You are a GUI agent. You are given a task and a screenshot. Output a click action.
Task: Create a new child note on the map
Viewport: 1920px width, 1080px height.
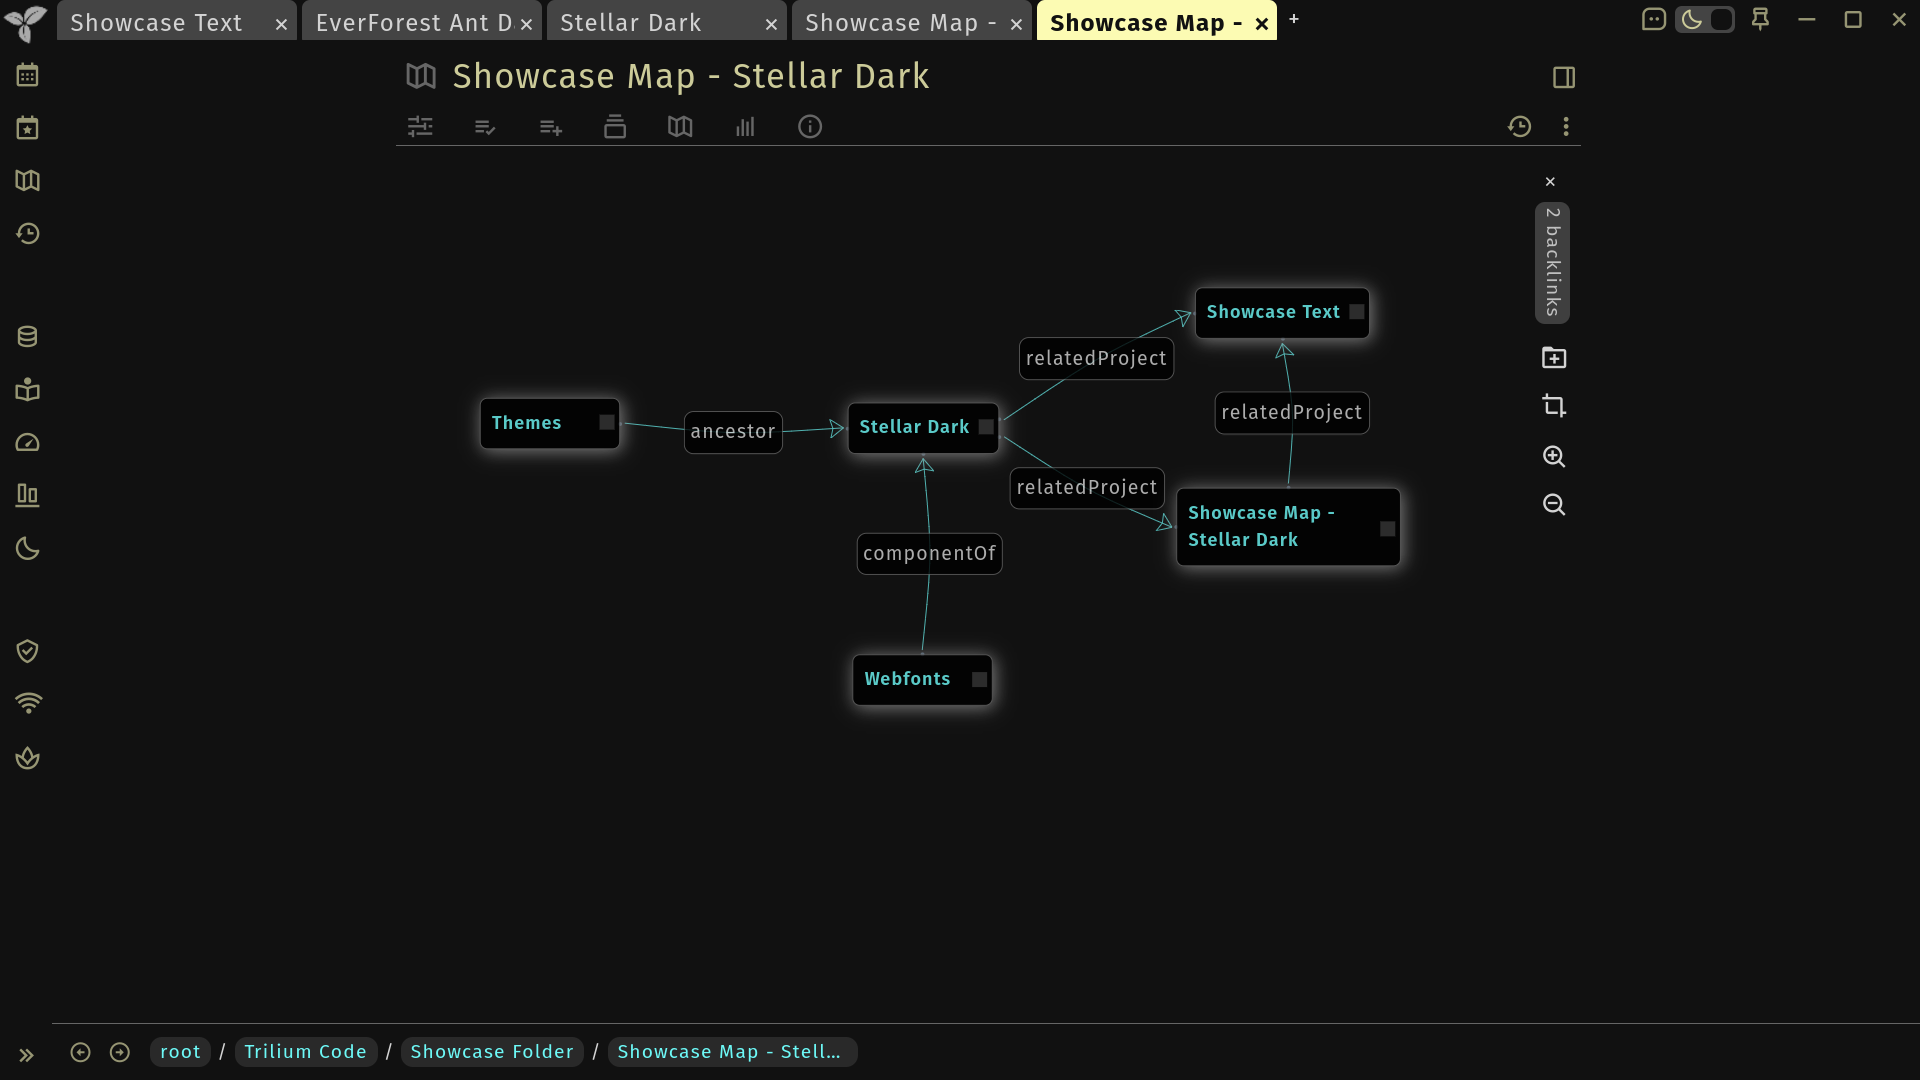point(1554,358)
